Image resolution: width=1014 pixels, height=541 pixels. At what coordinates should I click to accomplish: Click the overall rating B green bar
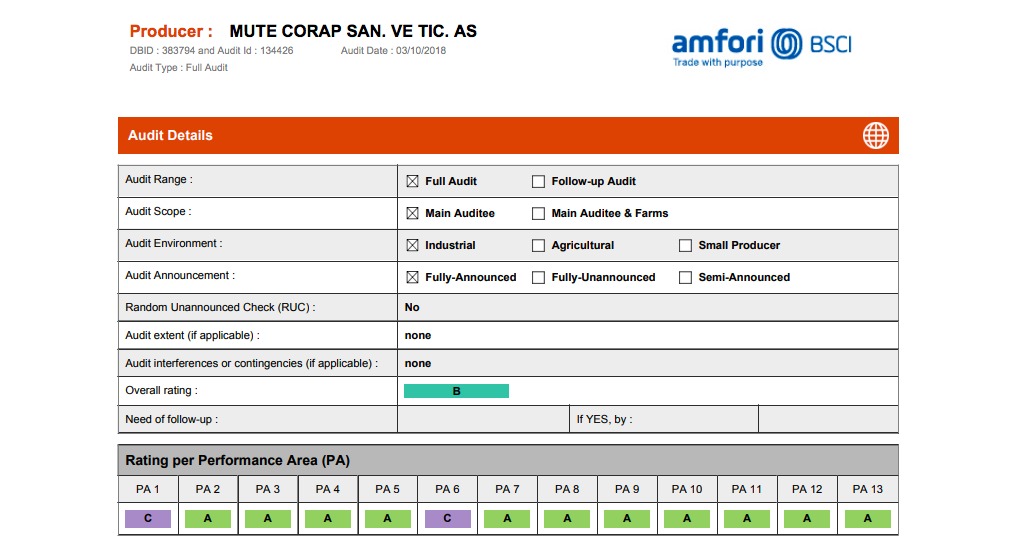(456, 391)
